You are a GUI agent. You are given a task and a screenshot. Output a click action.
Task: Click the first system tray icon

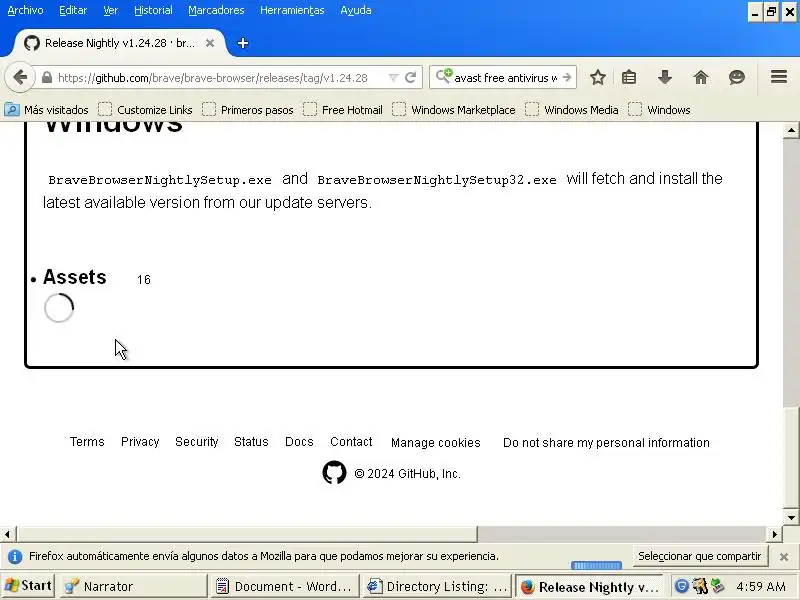pyautogui.click(x=682, y=586)
